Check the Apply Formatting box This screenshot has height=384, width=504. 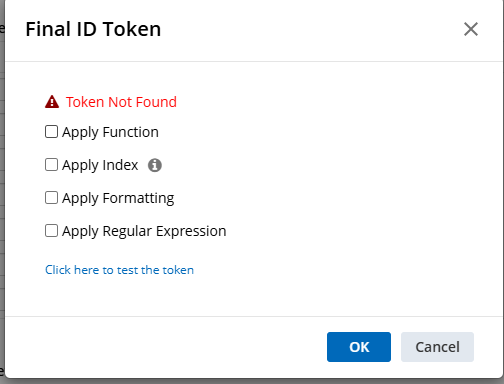[51, 198]
